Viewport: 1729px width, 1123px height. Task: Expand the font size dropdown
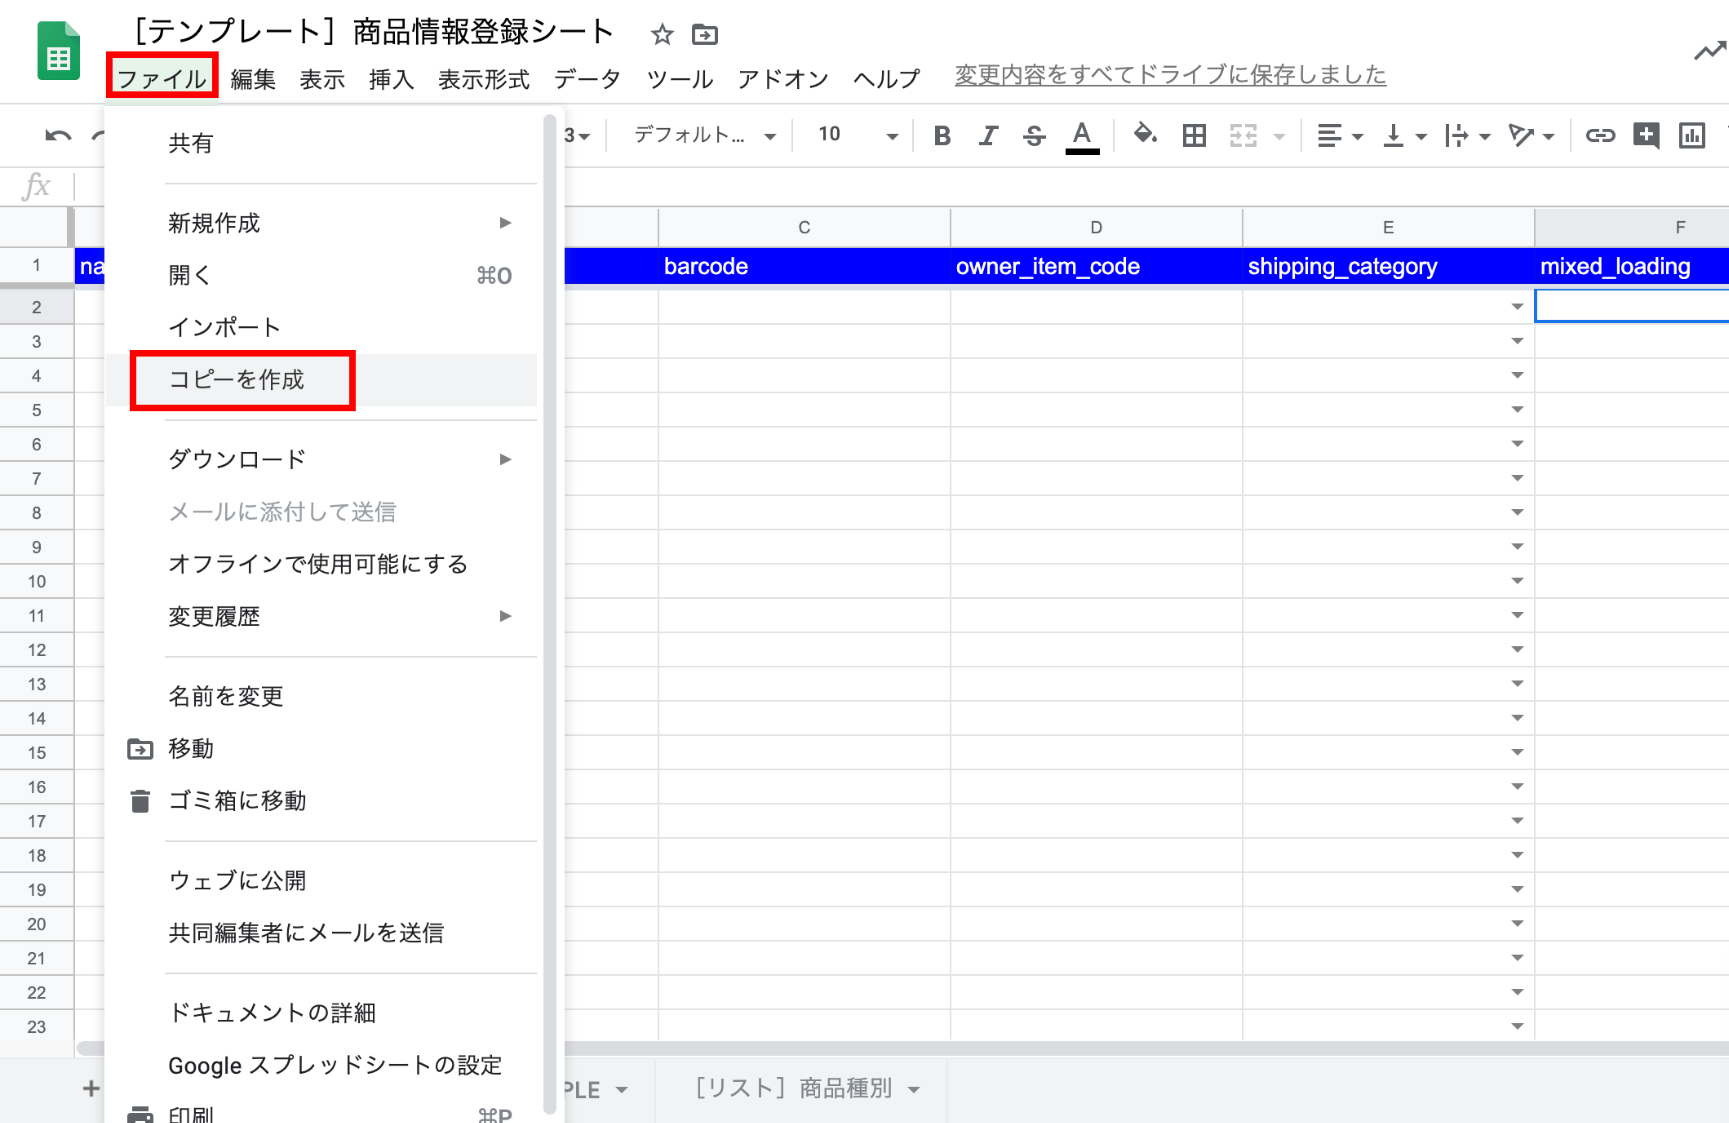coord(891,136)
